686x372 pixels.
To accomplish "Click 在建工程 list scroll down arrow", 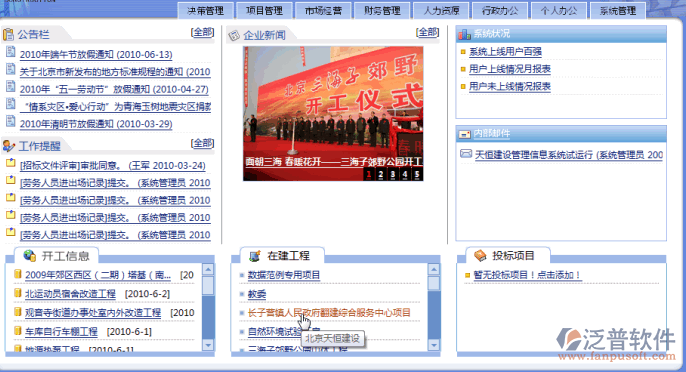I will (x=434, y=345).
